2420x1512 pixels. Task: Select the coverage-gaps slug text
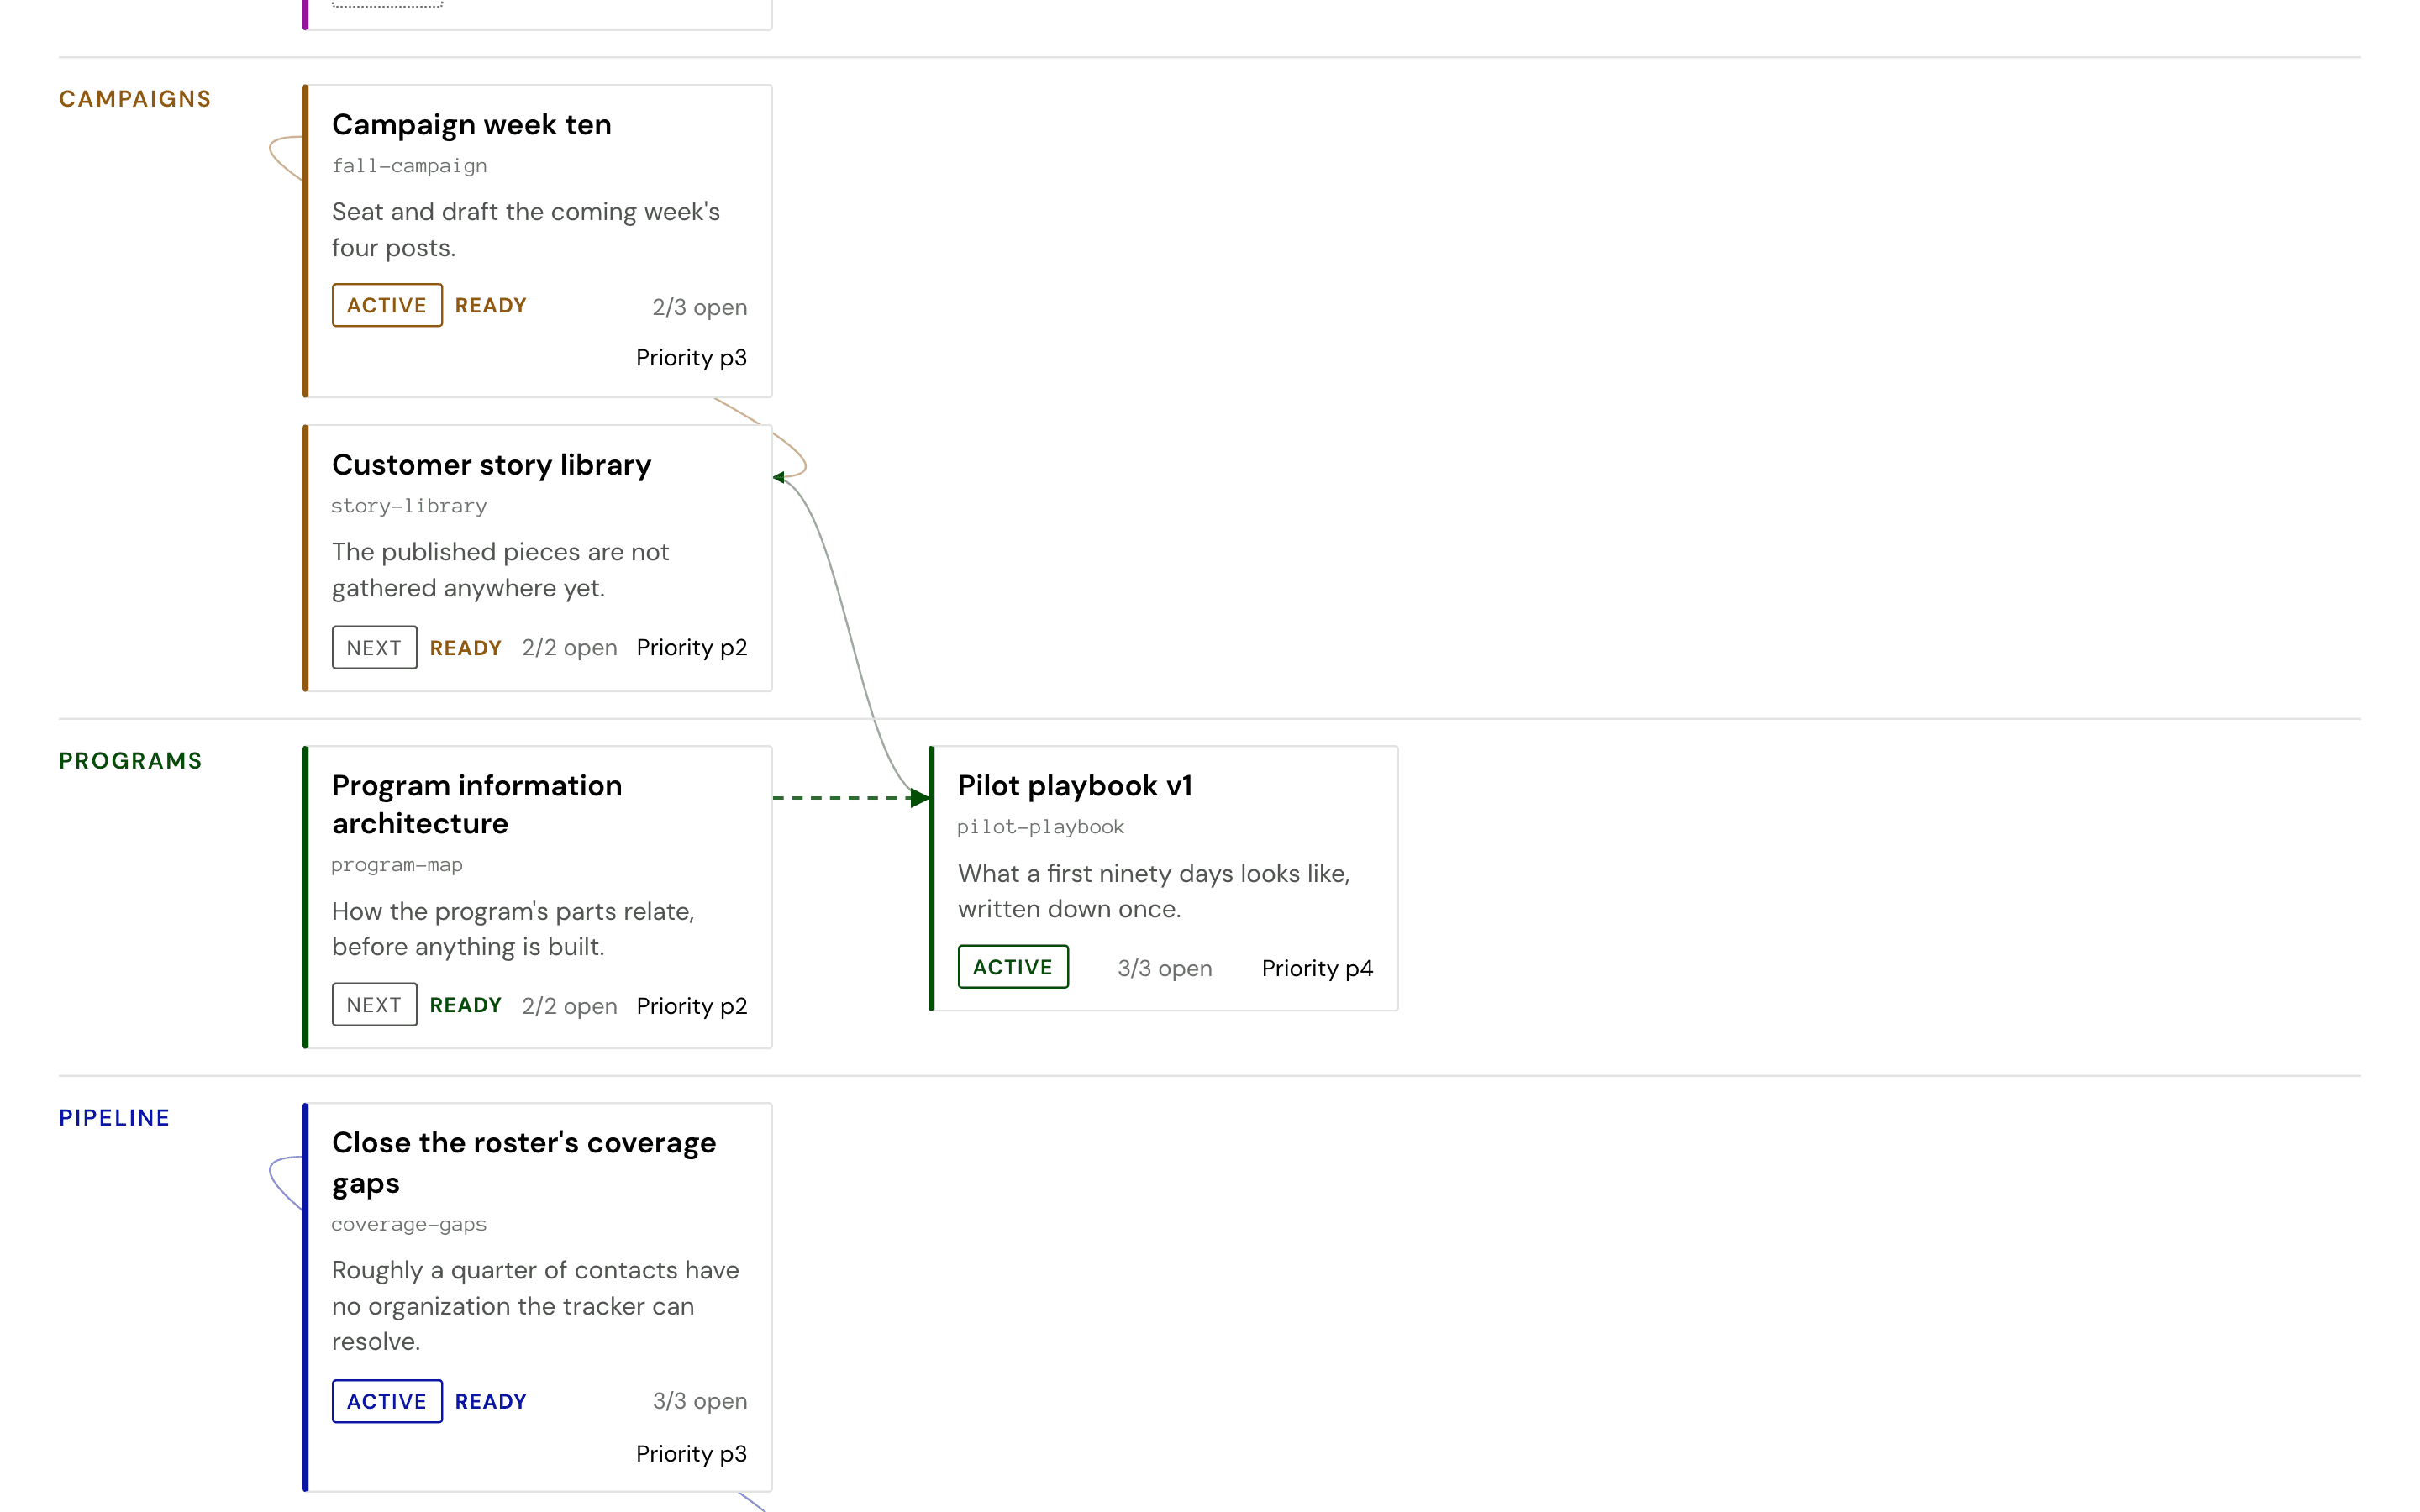coord(409,1224)
